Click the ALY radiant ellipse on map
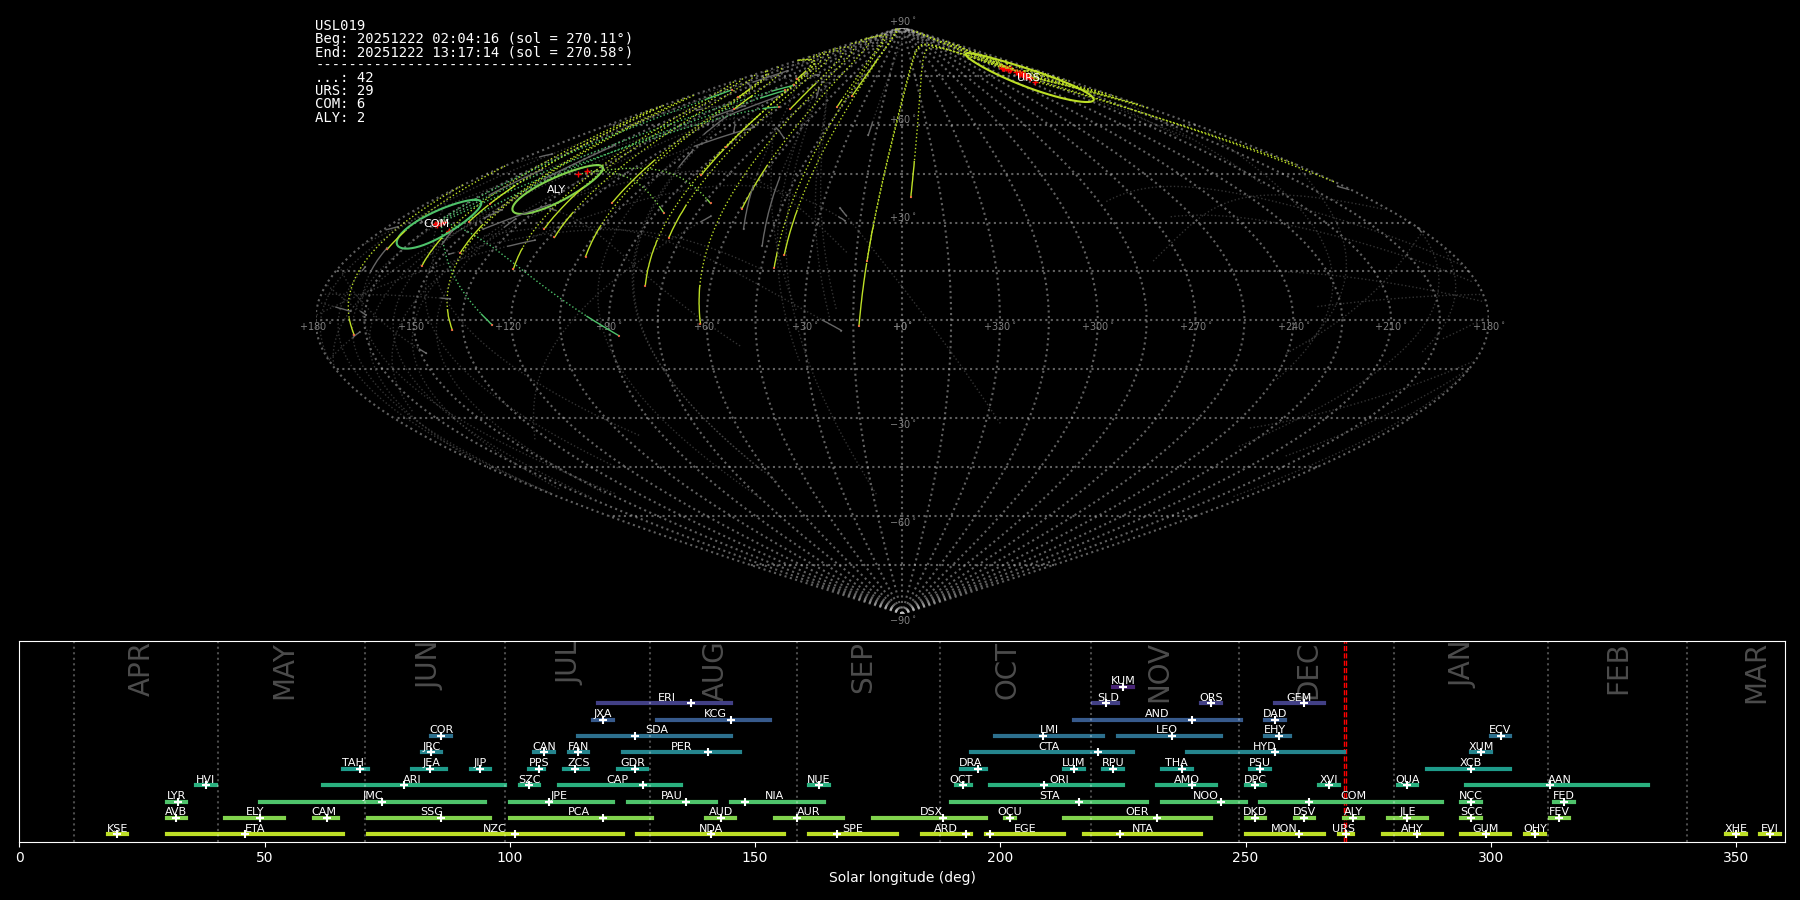 pyautogui.click(x=557, y=189)
